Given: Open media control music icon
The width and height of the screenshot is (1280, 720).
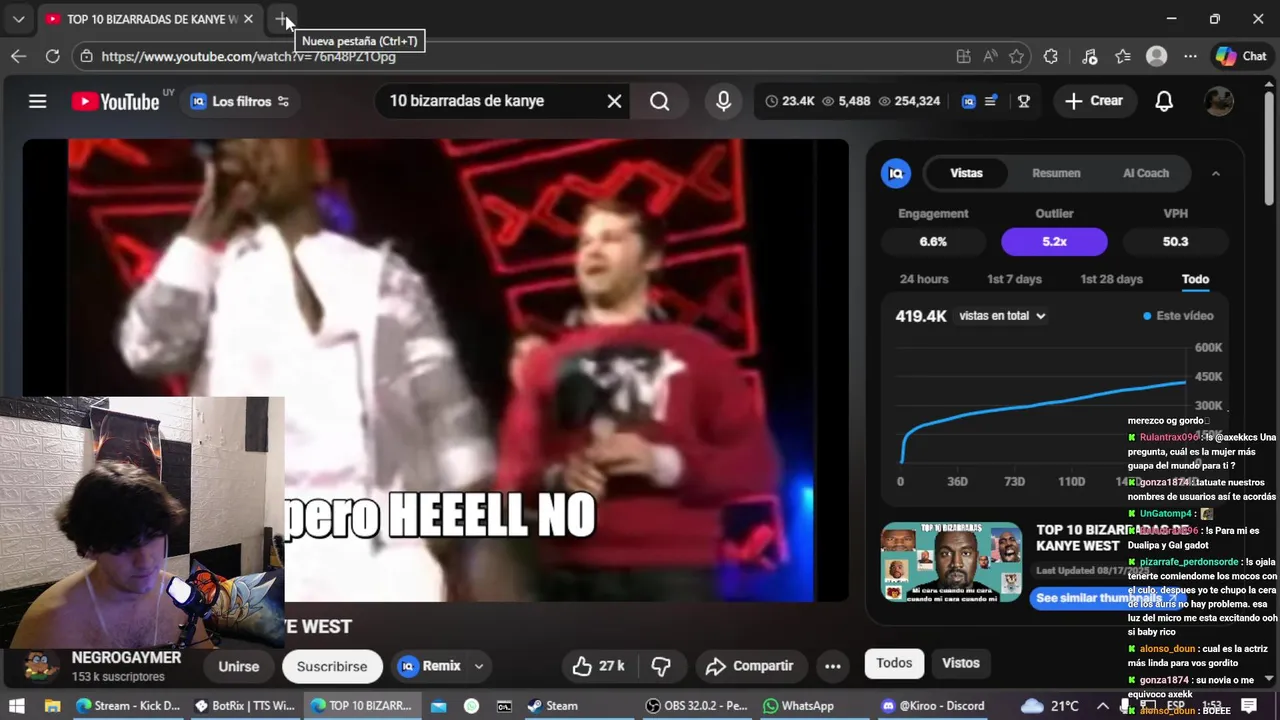Looking at the screenshot, I should point(1090,56).
